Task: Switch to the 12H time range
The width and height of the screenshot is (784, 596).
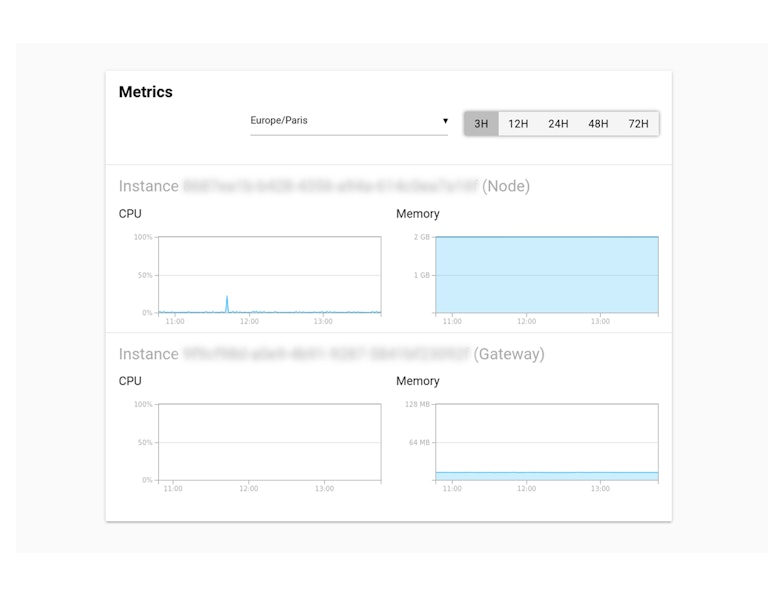Action: tap(518, 124)
